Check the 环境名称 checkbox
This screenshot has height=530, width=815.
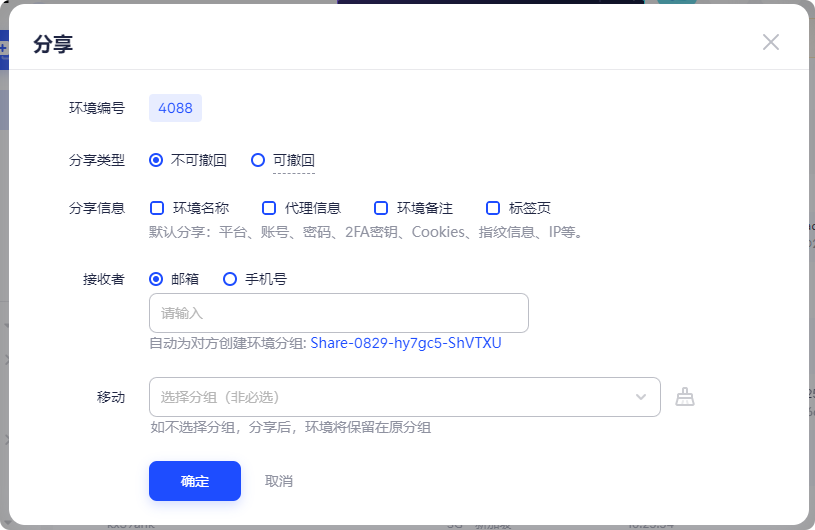[x=157, y=208]
